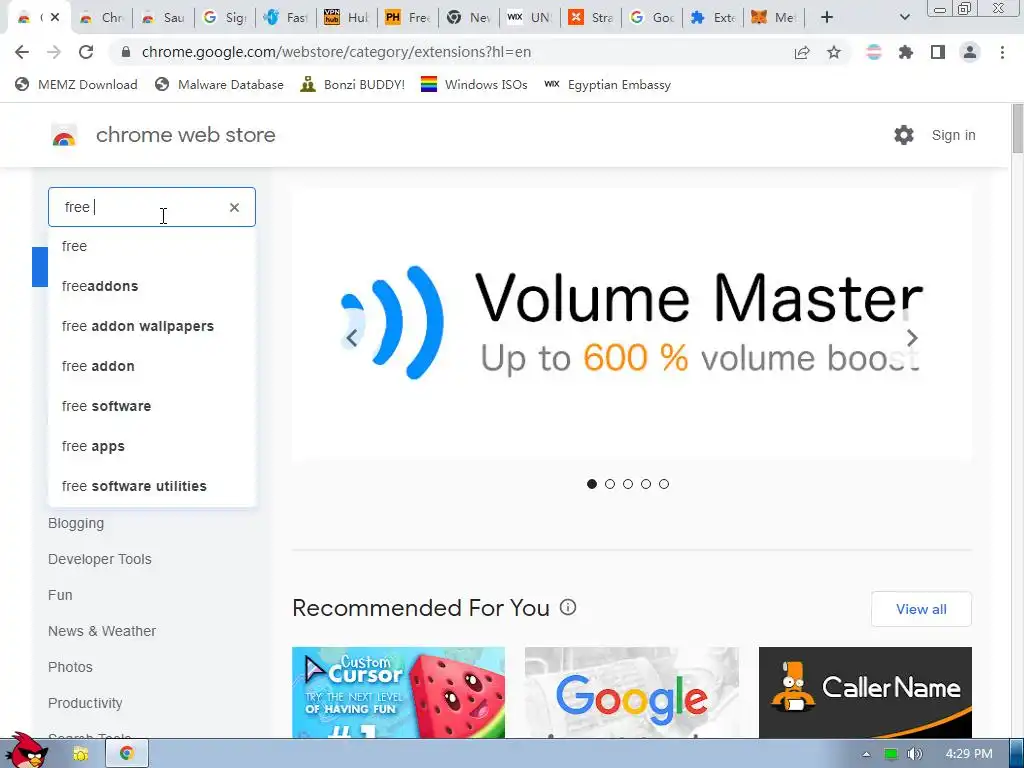
Task: Show previous carousel slide arrow
Action: point(351,338)
